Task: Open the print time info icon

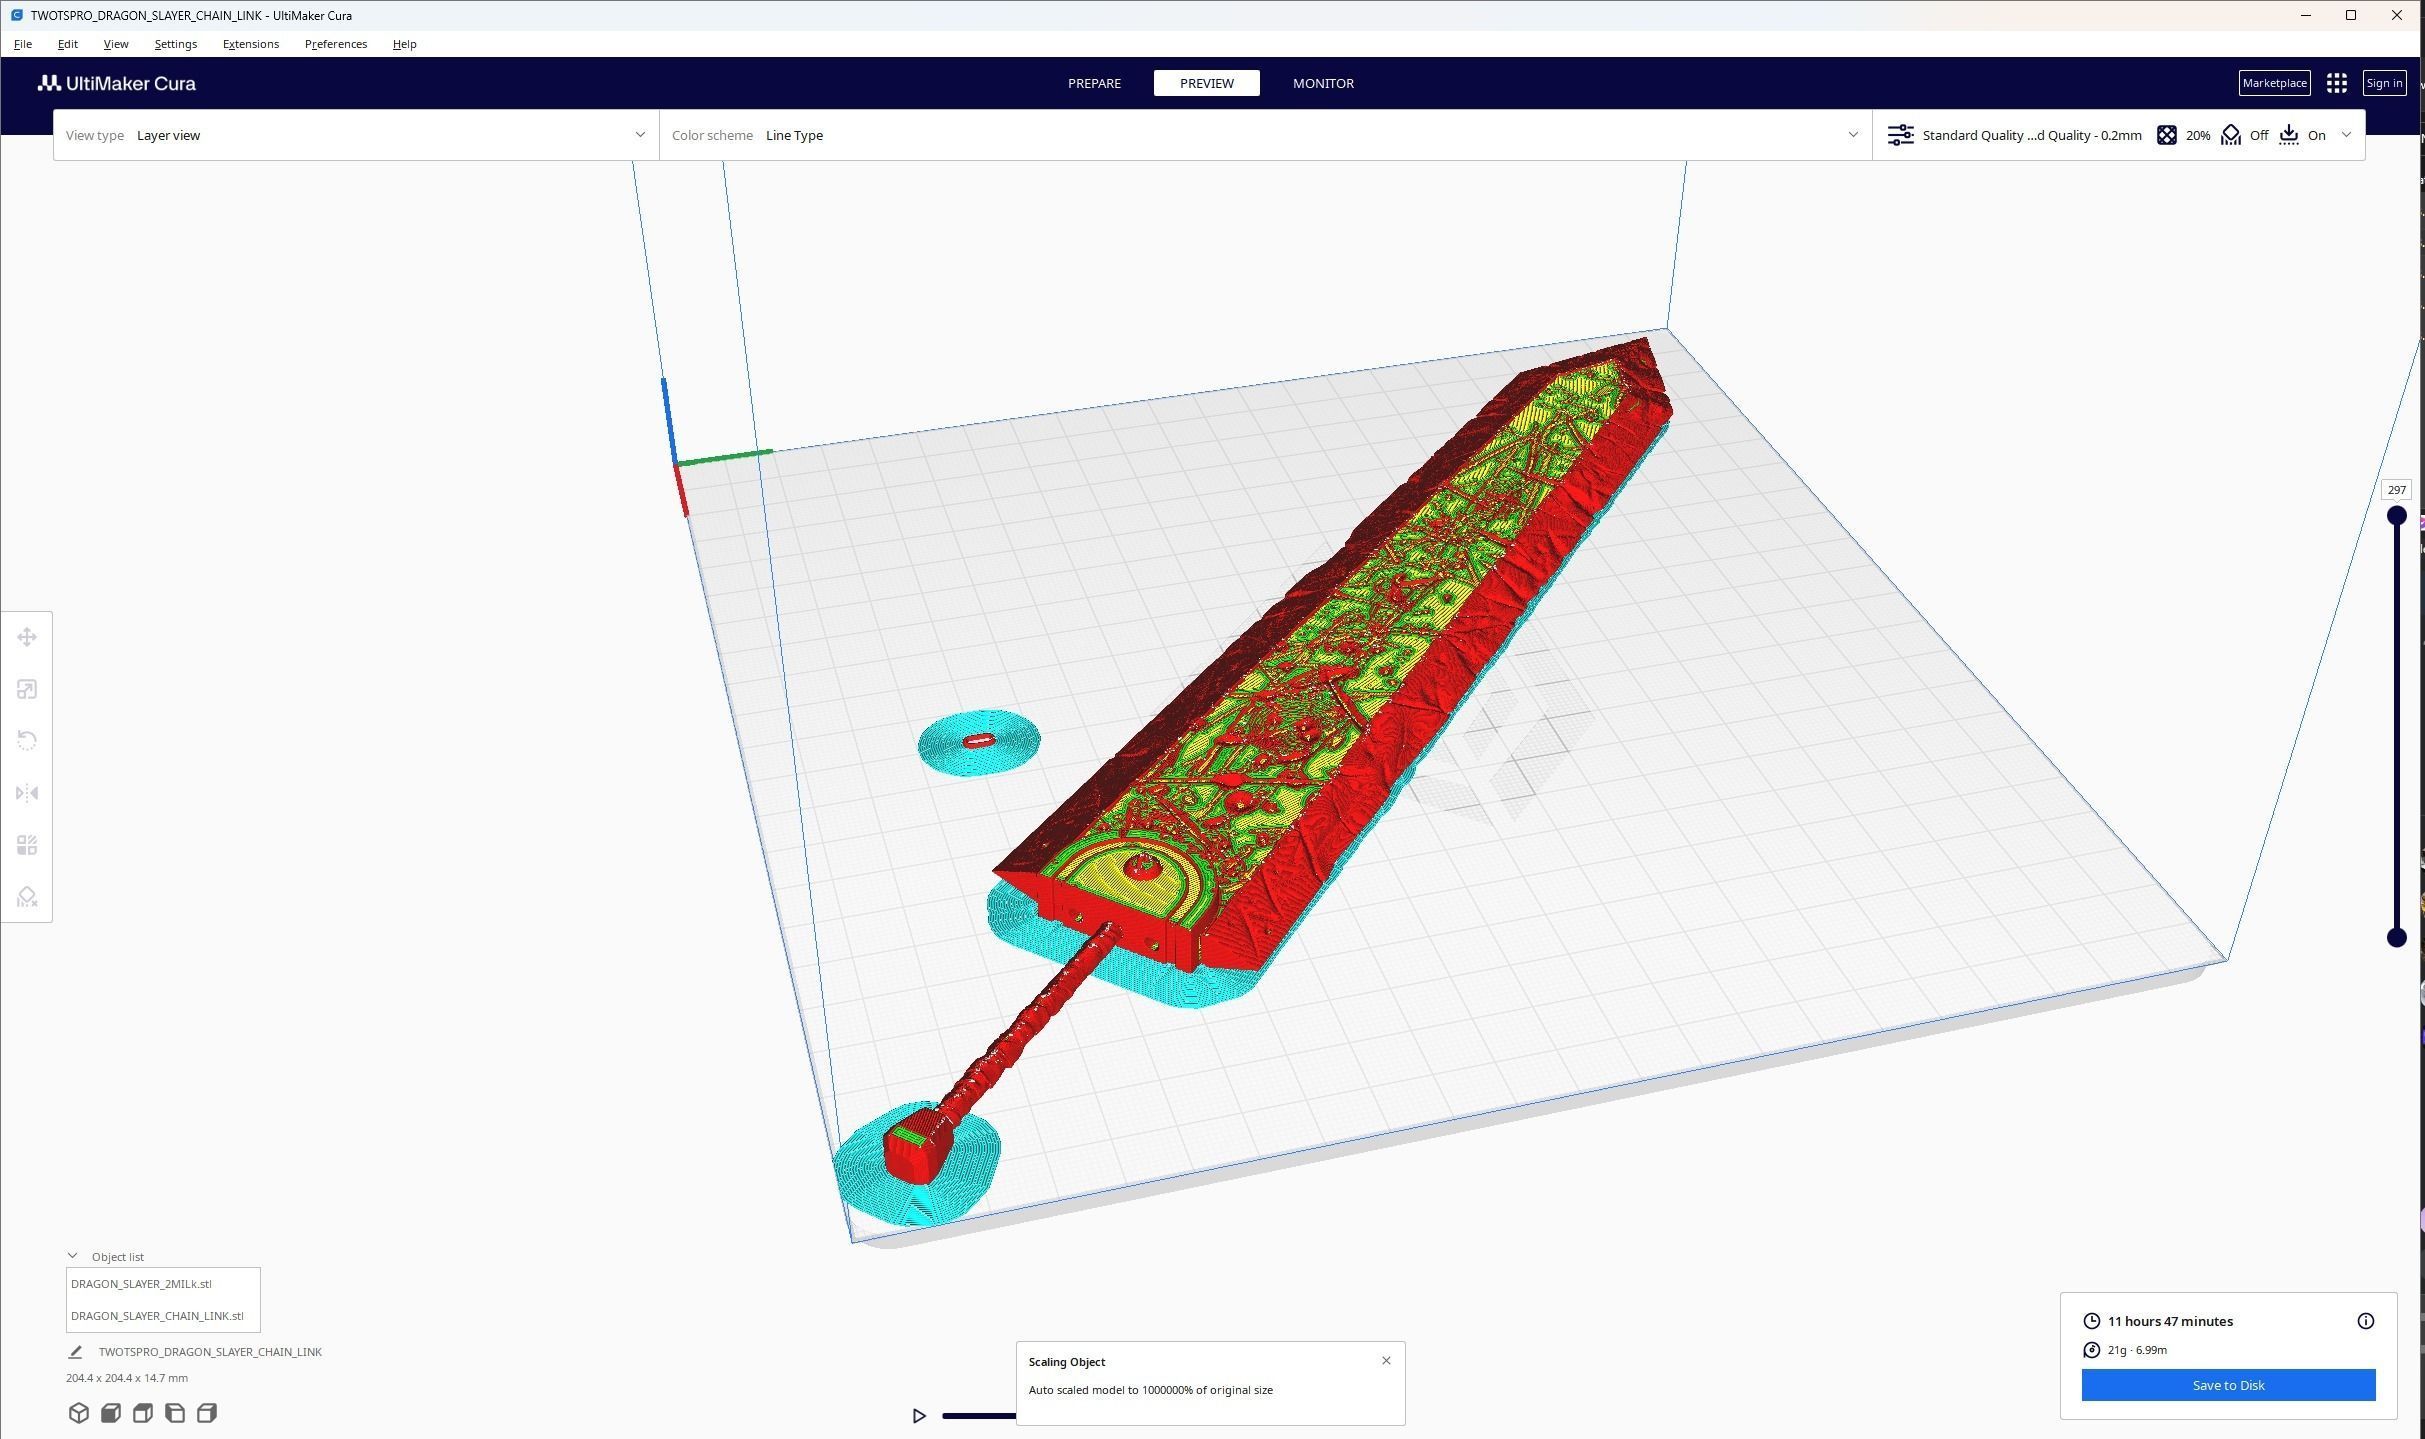Action: [2366, 1321]
